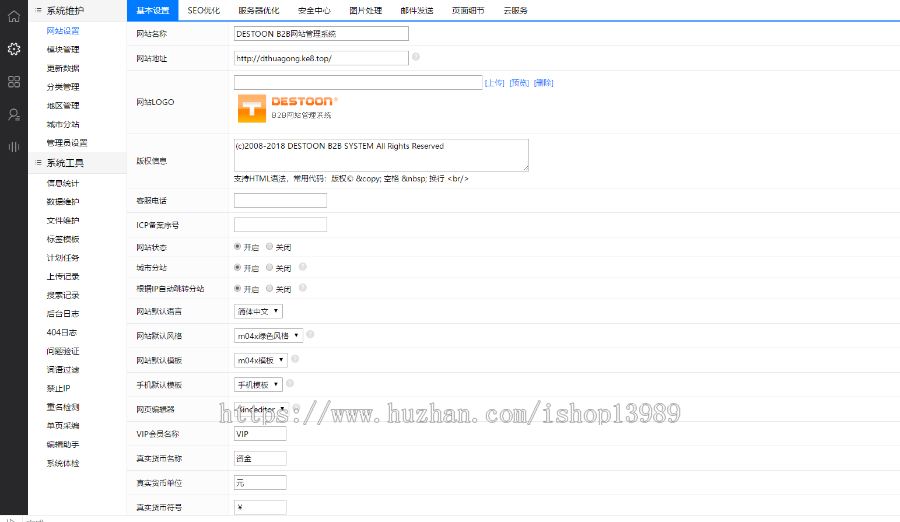Click the member user icon in the sidebar
900x522 pixels.
[14, 114]
